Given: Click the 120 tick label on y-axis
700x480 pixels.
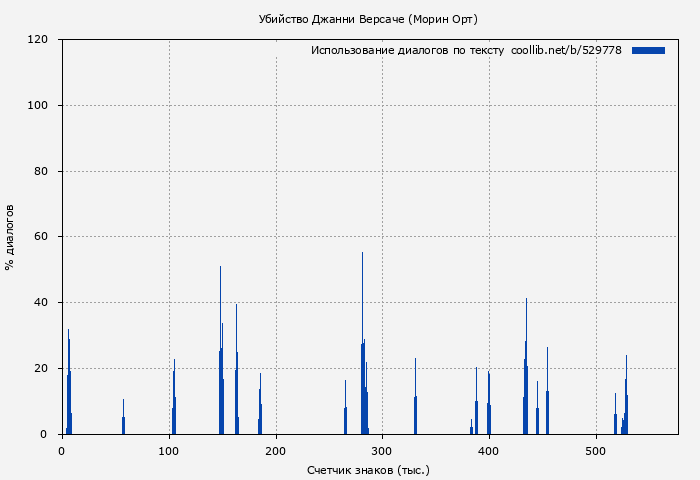Looking at the screenshot, I should click(x=39, y=40).
